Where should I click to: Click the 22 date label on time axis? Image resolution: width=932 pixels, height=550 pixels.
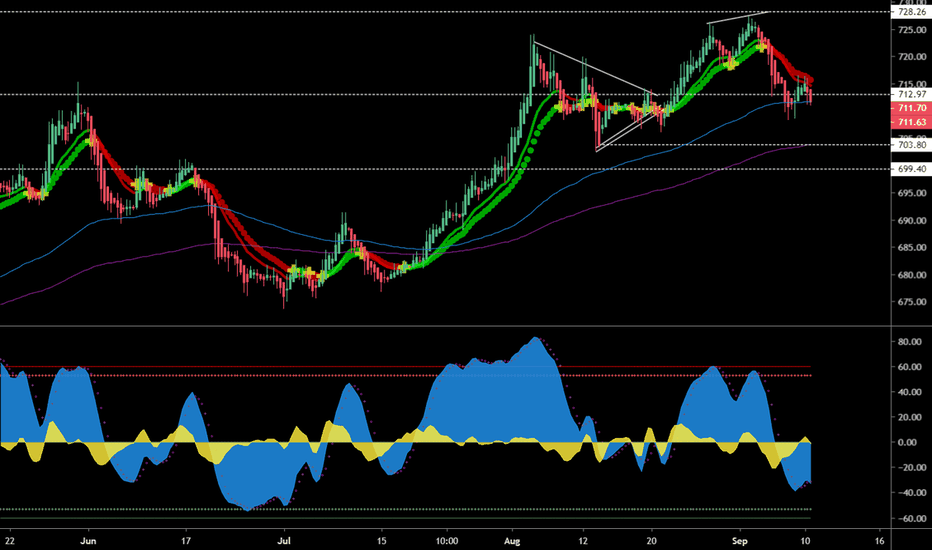coord(9,541)
